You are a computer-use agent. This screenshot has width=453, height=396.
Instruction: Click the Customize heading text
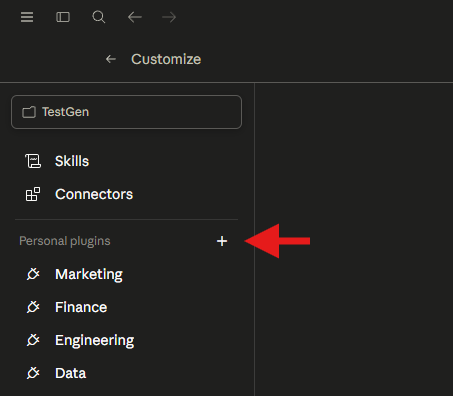[x=166, y=59]
